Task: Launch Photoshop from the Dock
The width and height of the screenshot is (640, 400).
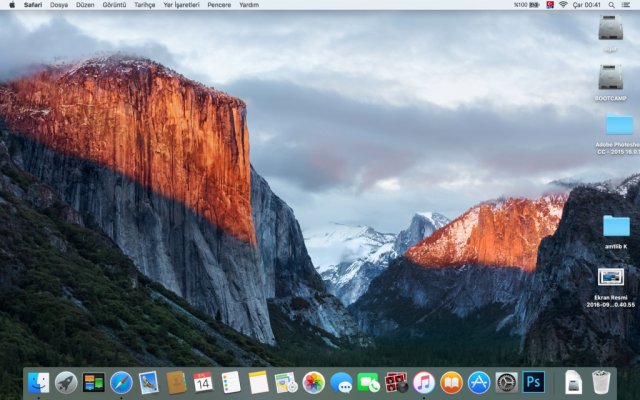Action: point(534,382)
